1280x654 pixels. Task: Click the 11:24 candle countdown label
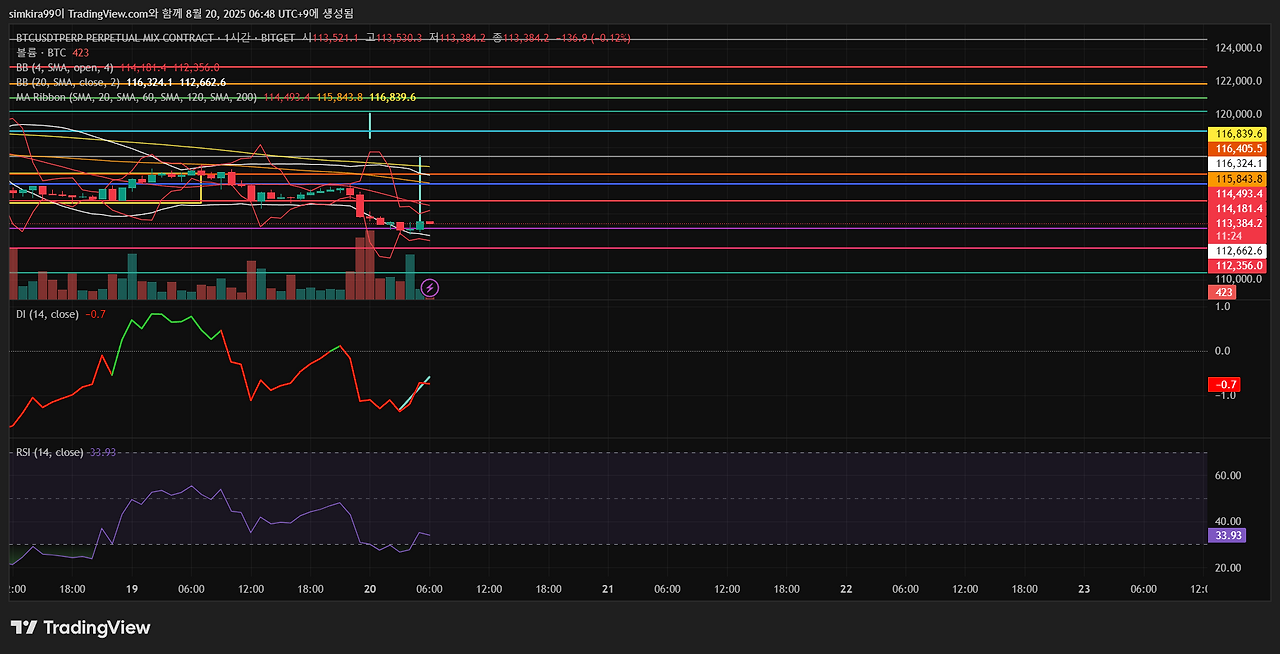pyautogui.click(x=1228, y=236)
